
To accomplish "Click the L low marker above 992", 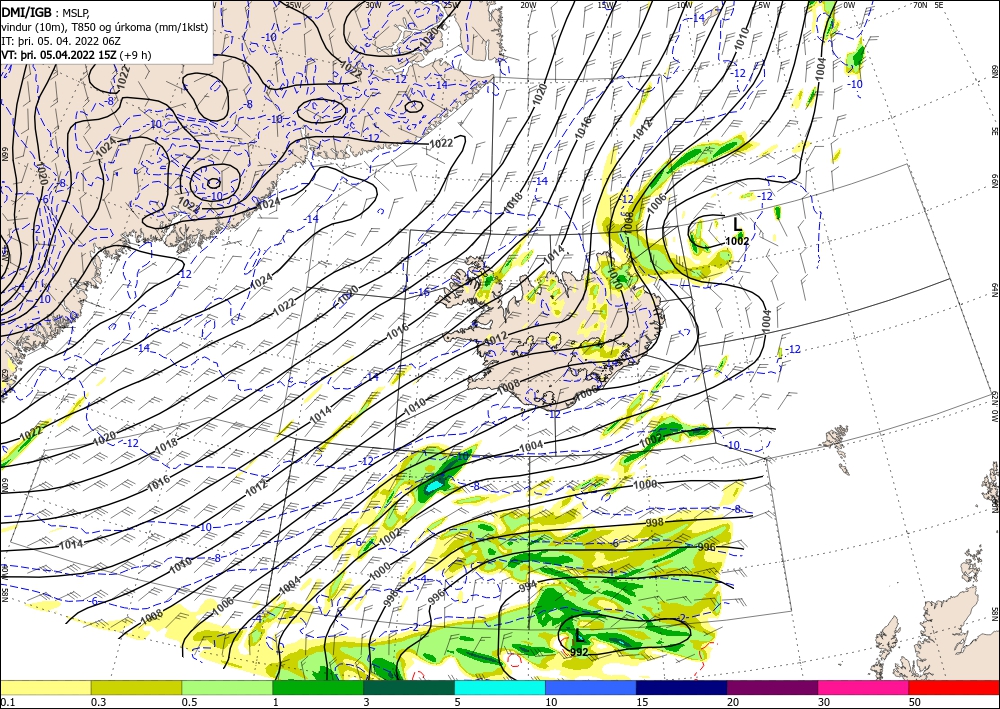I will pyautogui.click(x=578, y=635).
